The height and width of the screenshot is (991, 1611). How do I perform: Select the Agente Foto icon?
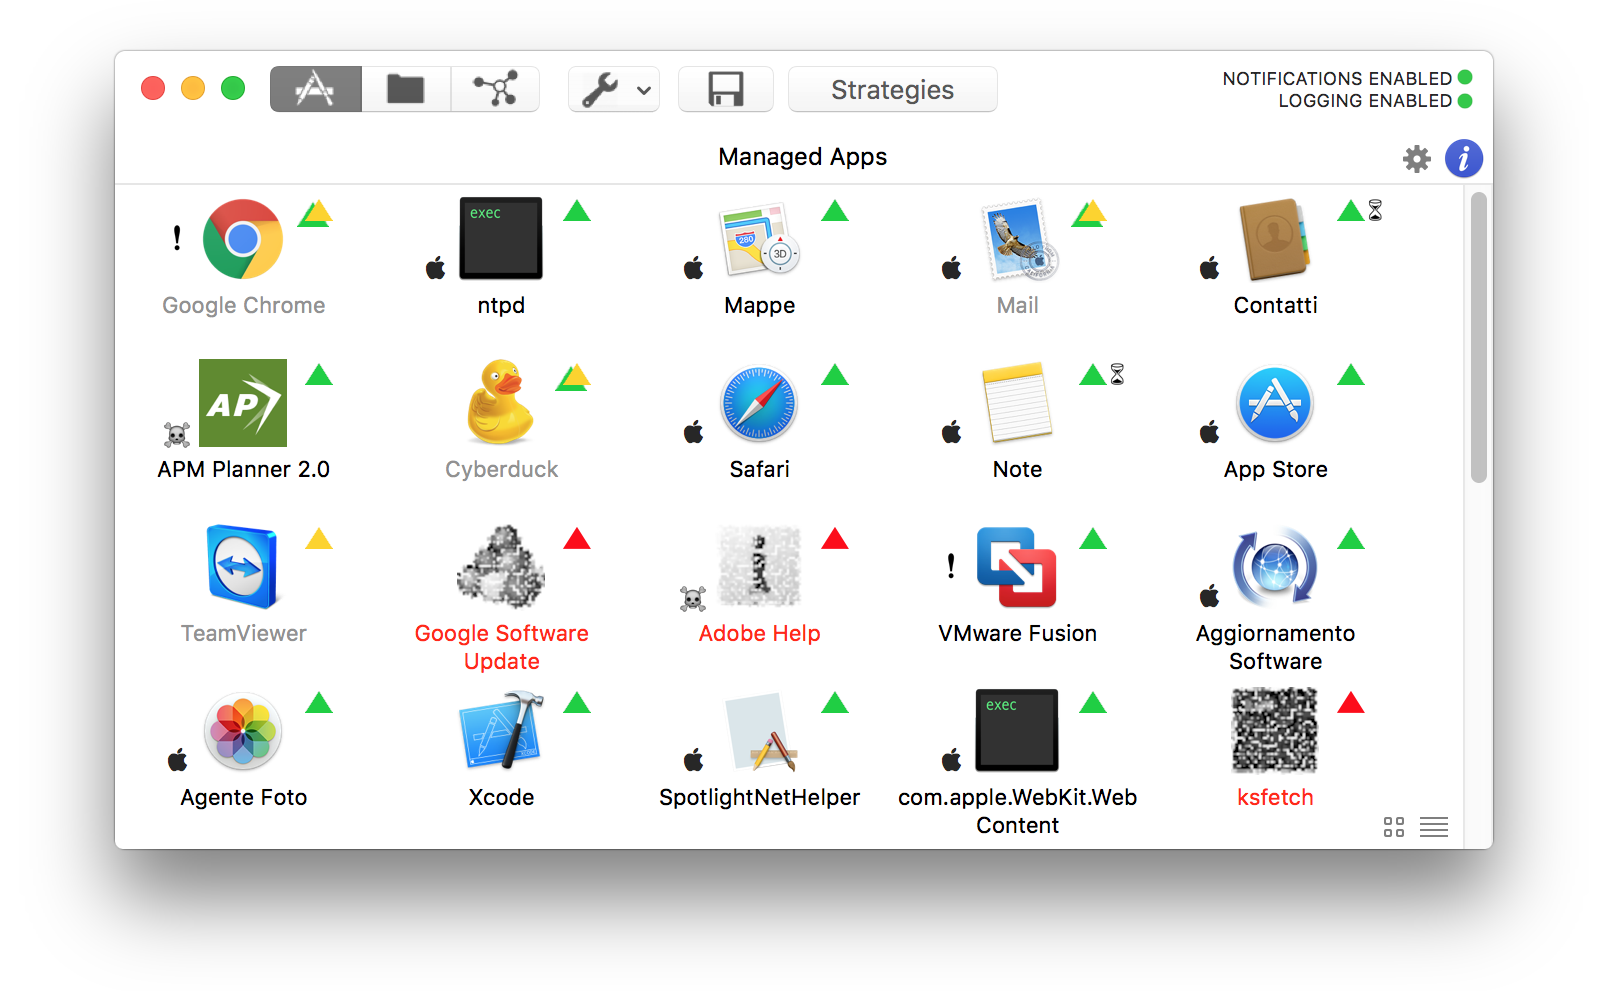(x=243, y=731)
